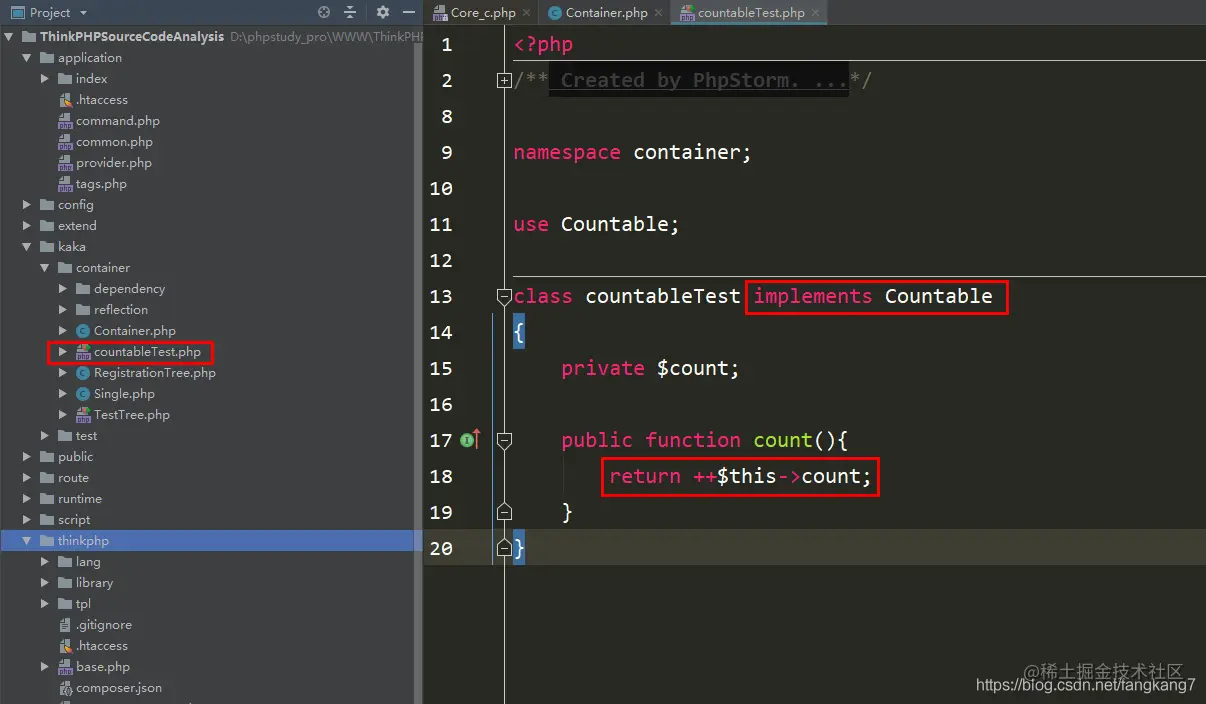Viewport: 1206px width, 704px height.
Task: Click the collapse all icon
Action: point(350,13)
